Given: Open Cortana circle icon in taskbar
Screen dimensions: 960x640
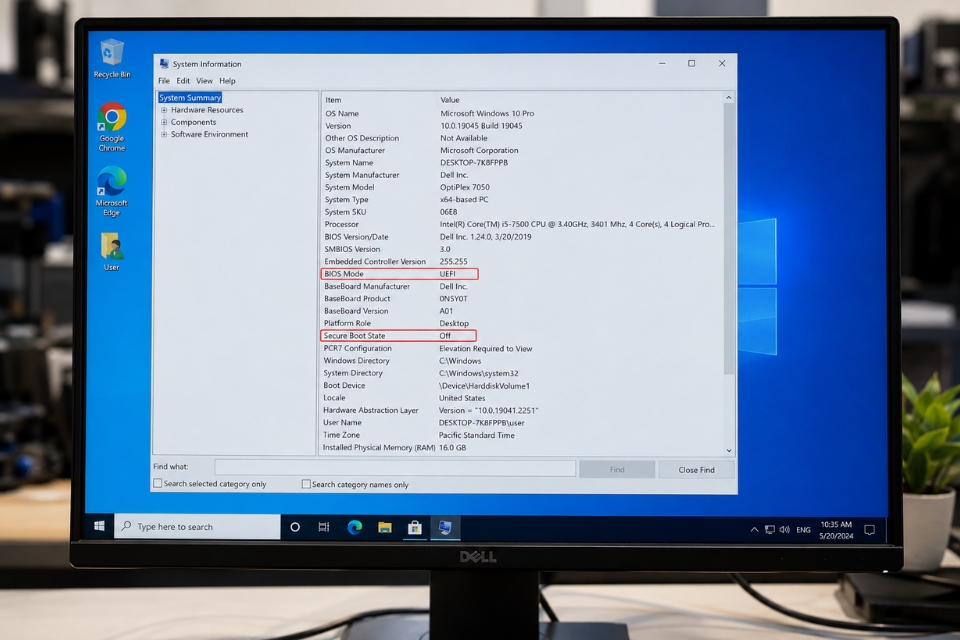Looking at the screenshot, I should pyautogui.click(x=294, y=527).
